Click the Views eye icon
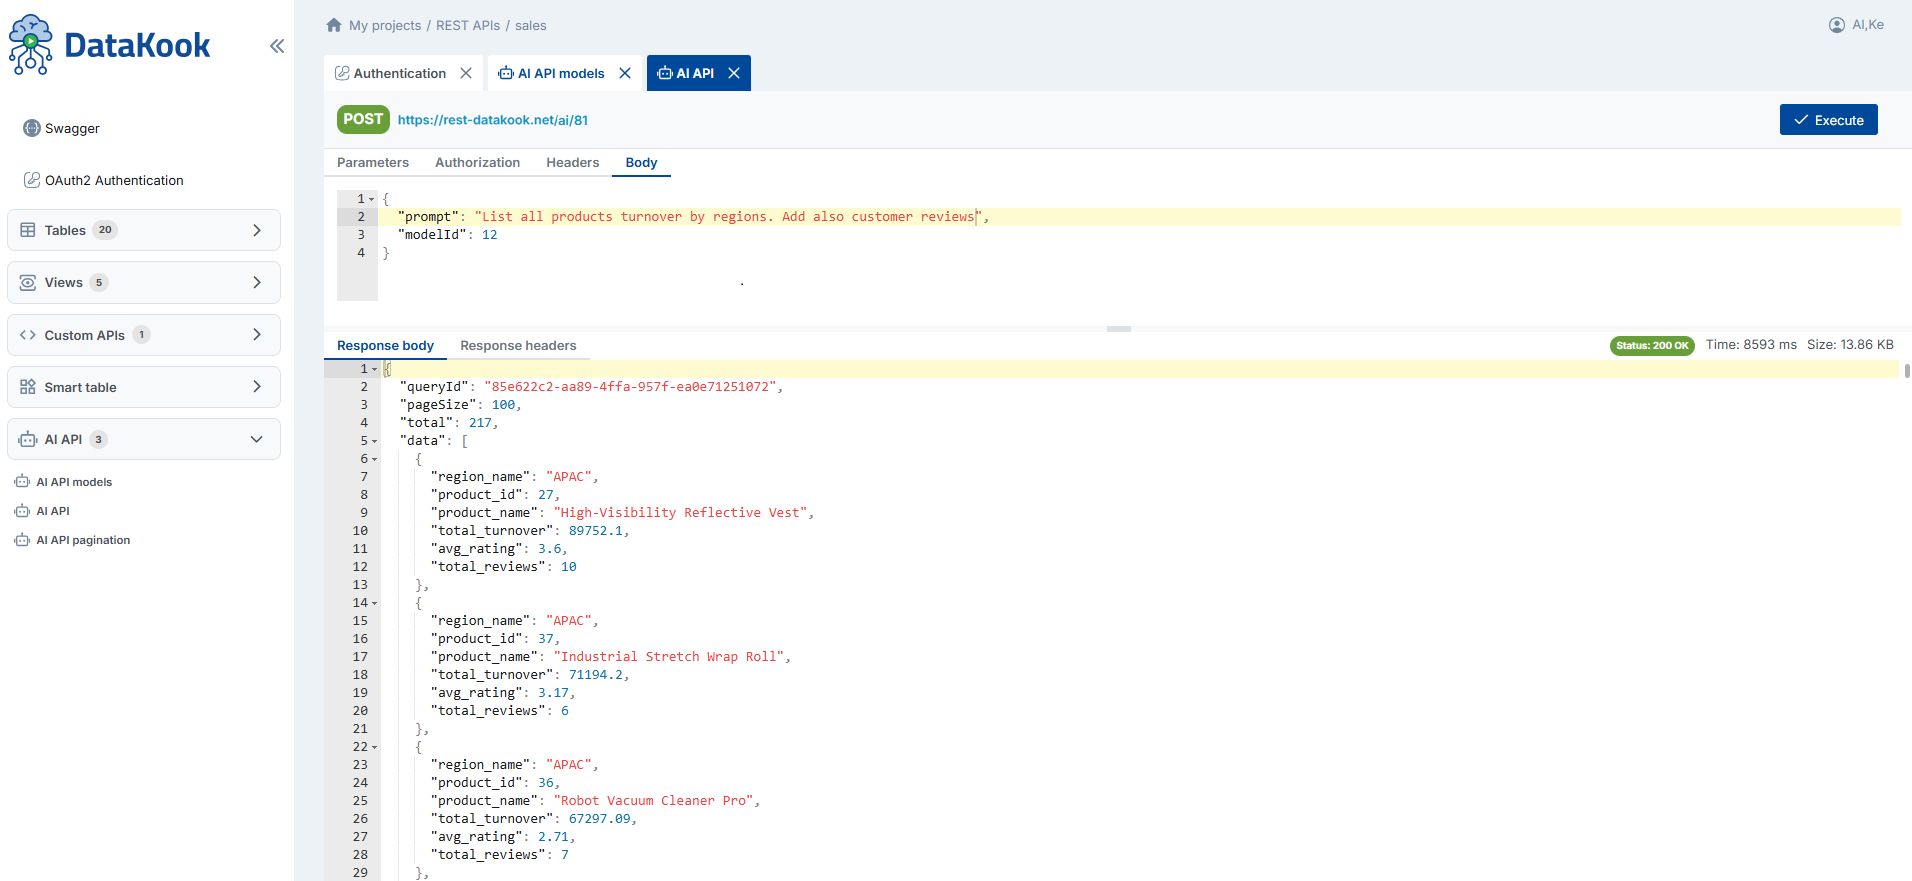 [28, 282]
